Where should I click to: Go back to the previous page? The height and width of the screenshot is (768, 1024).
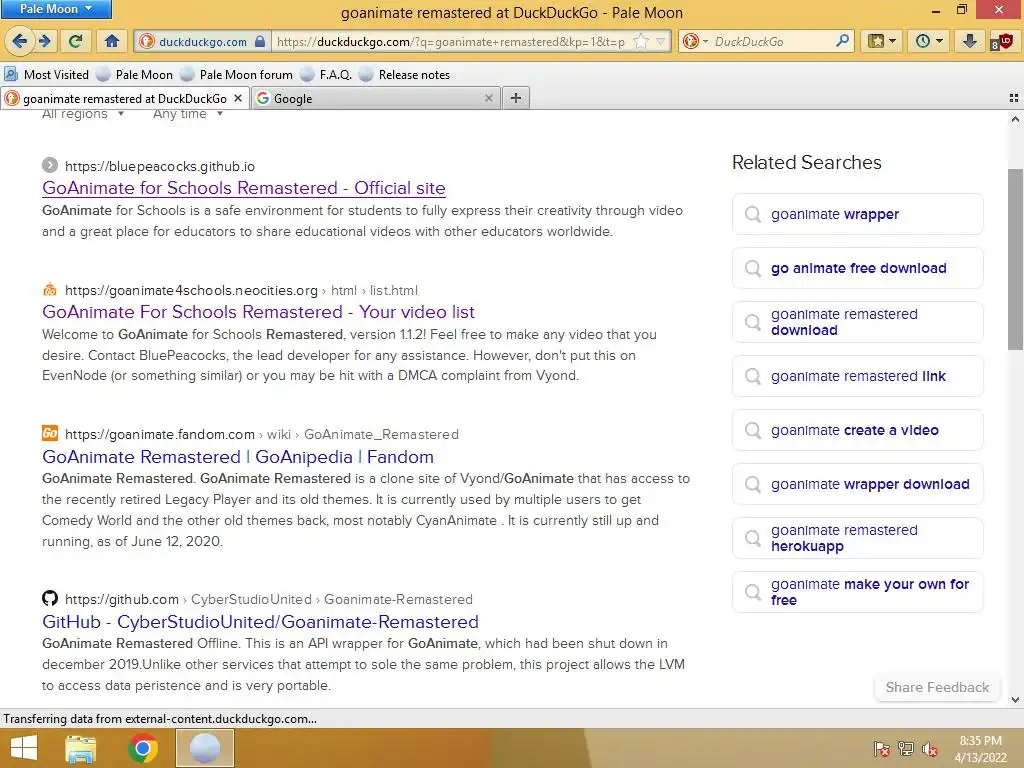pos(19,41)
